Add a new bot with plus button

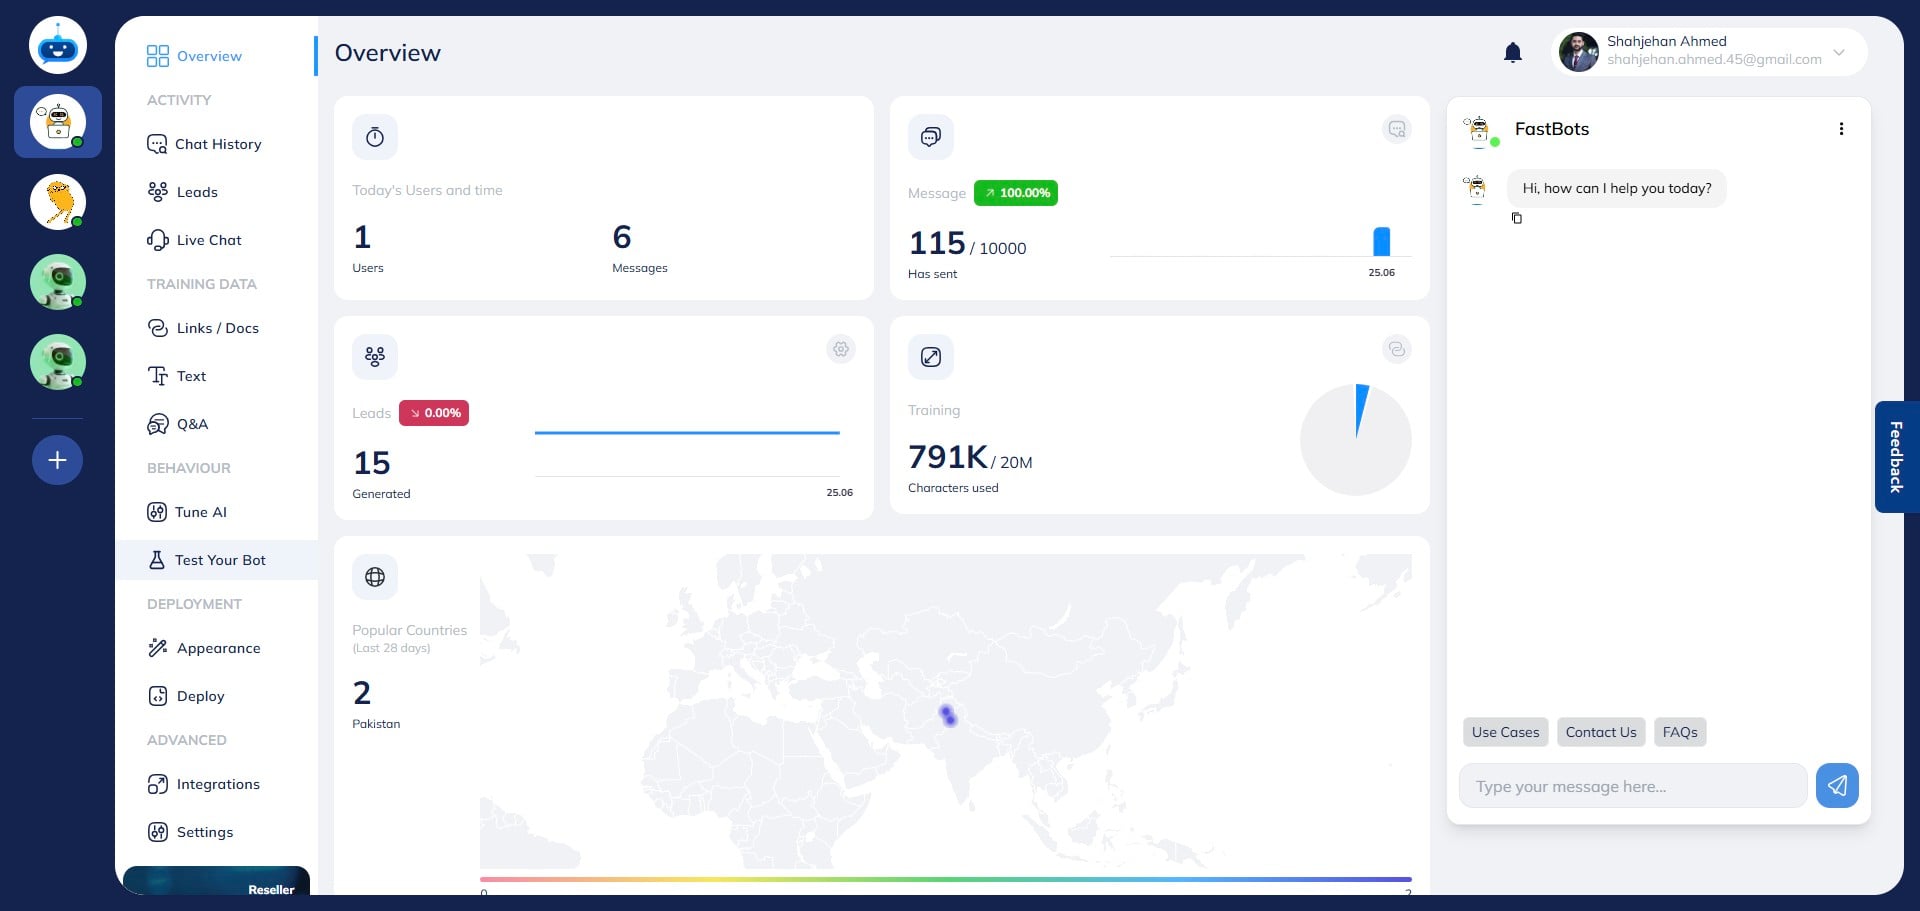pyautogui.click(x=57, y=460)
